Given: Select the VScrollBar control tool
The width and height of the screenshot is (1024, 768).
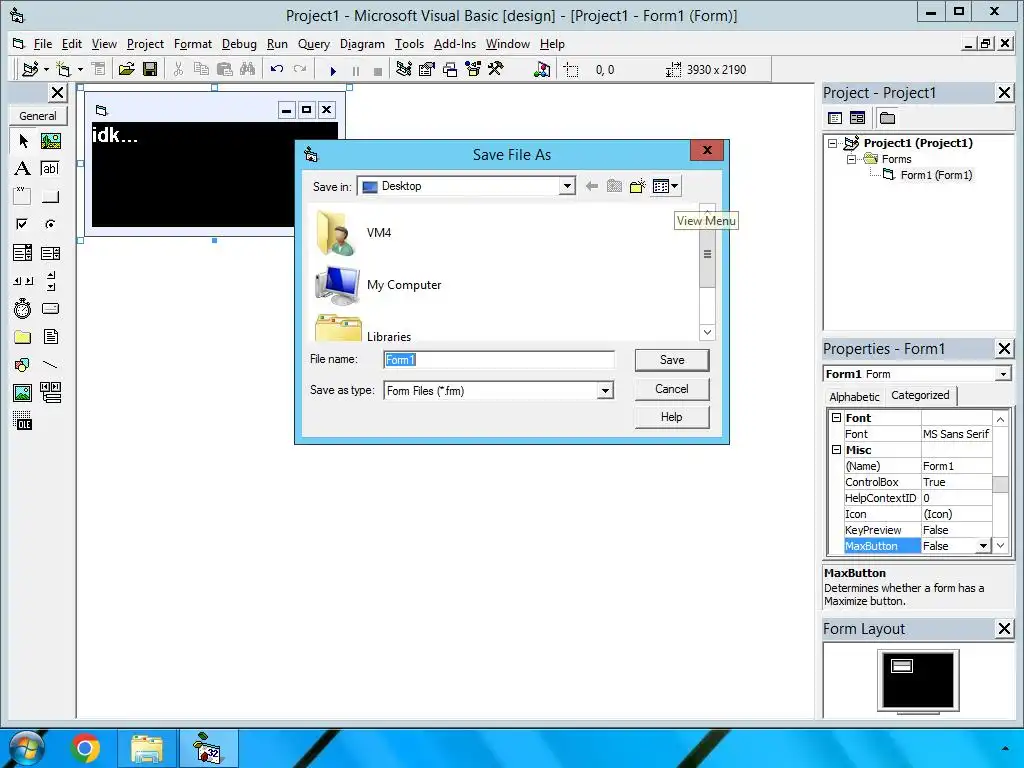Looking at the screenshot, I should coord(50,281).
